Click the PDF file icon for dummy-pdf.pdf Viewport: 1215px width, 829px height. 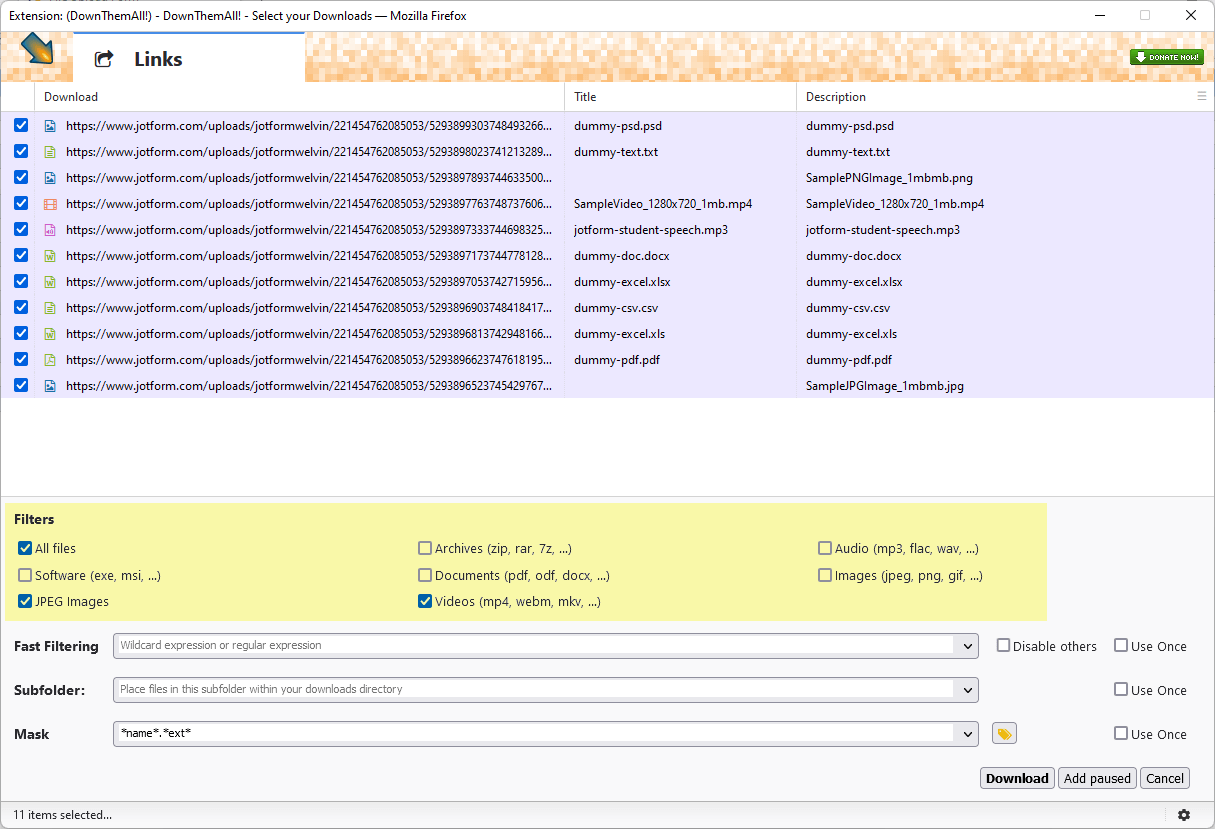coord(50,360)
